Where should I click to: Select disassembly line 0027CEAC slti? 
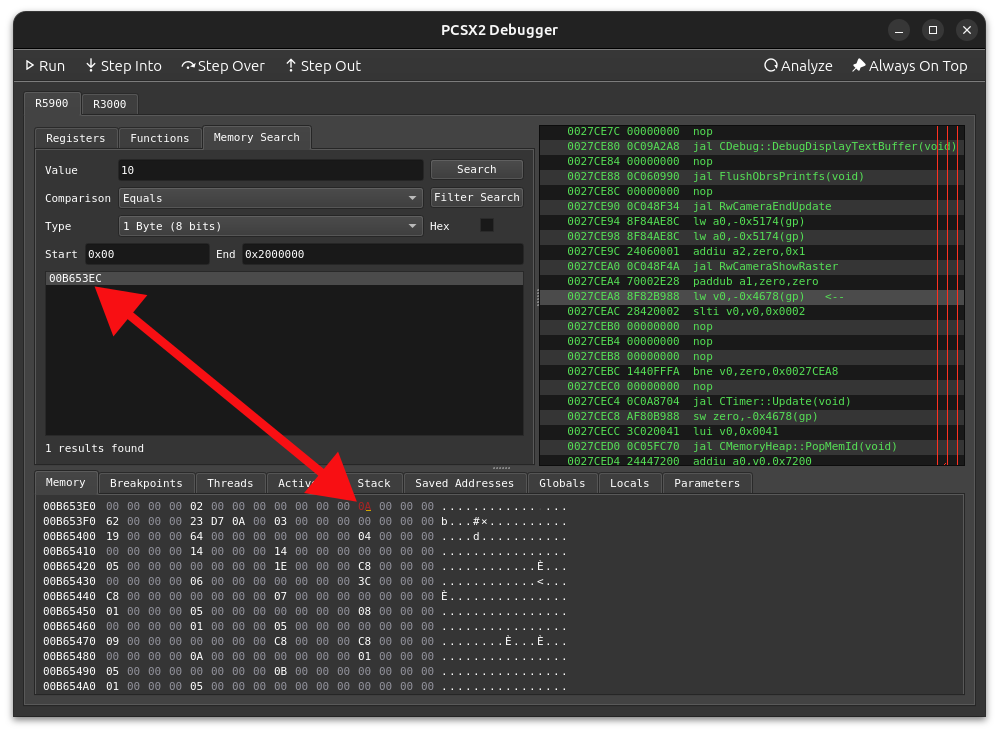click(x=752, y=312)
